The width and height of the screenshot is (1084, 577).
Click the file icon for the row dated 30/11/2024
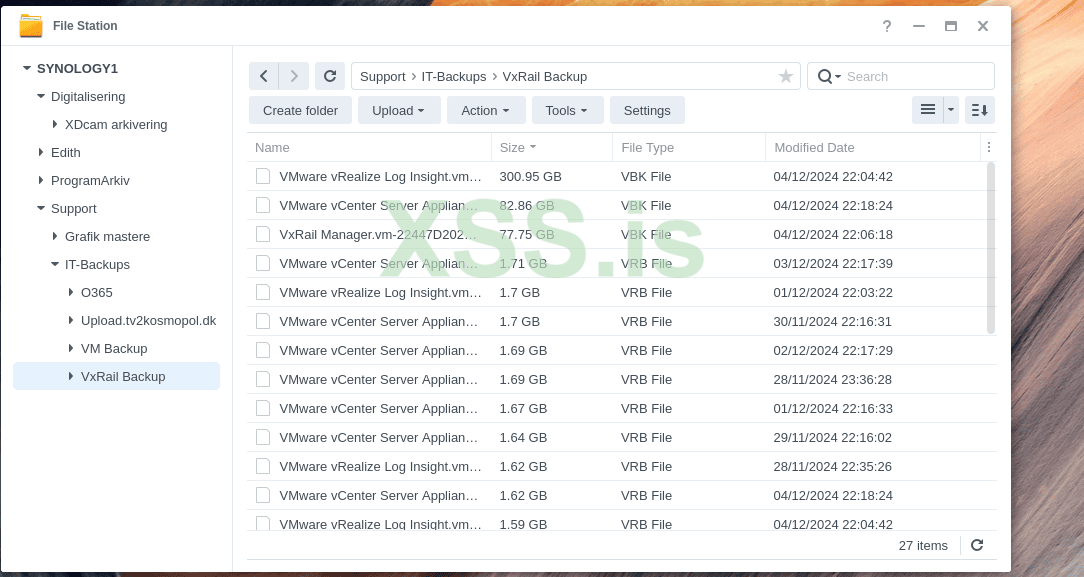[263, 321]
